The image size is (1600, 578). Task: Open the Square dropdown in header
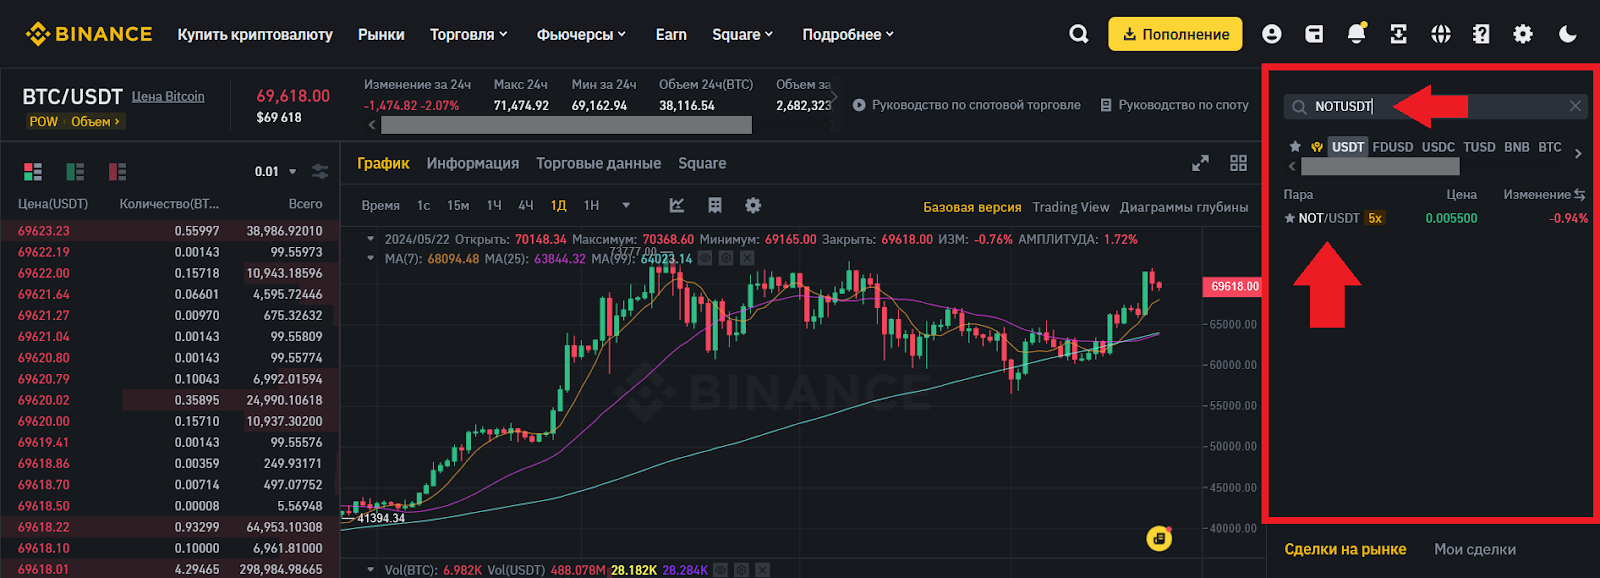743,34
